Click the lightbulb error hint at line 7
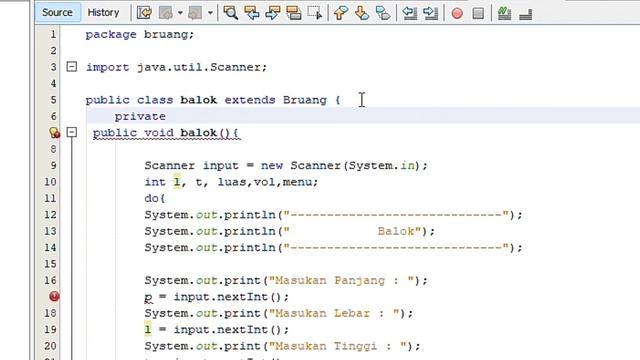The height and width of the screenshot is (360, 640). pyautogui.click(x=54, y=132)
